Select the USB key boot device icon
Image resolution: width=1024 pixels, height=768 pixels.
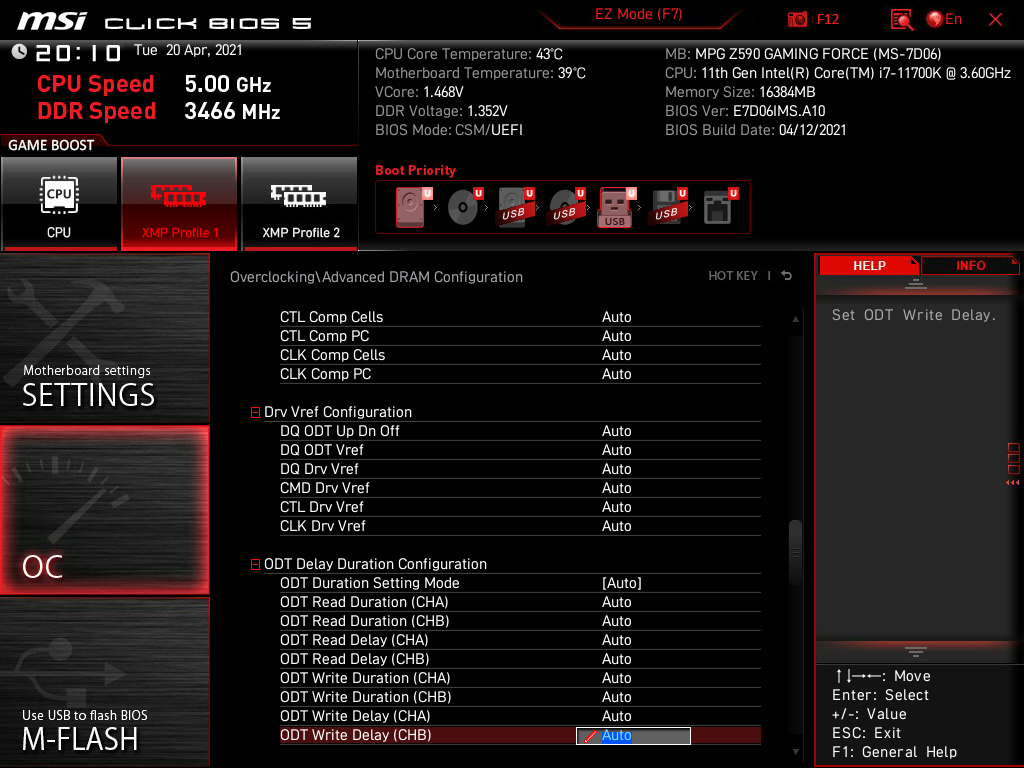[x=616, y=207]
